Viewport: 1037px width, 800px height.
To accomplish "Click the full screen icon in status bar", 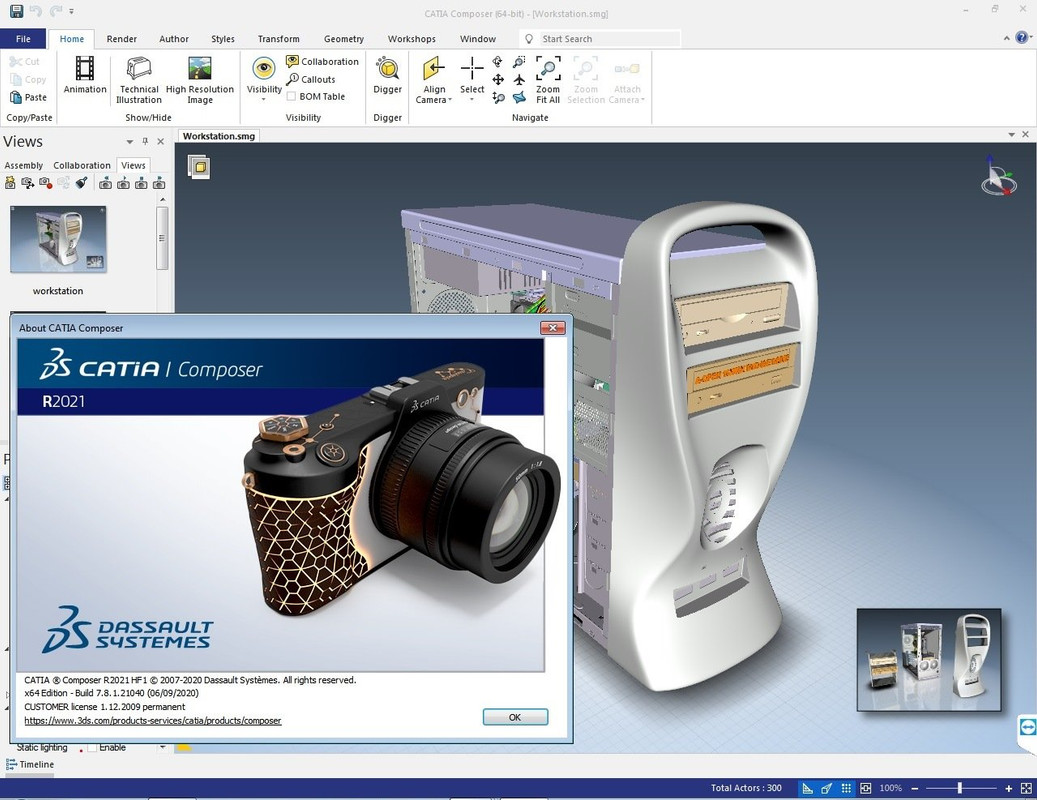I will click(x=1026, y=788).
